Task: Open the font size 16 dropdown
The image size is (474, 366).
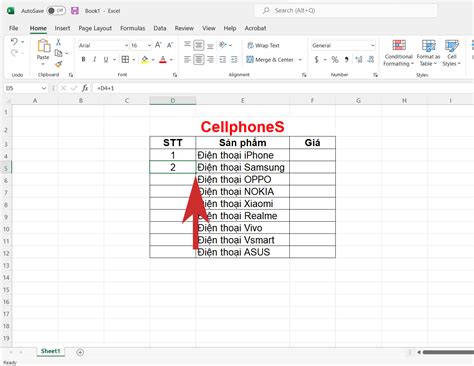Action: click(x=149, y=45)
